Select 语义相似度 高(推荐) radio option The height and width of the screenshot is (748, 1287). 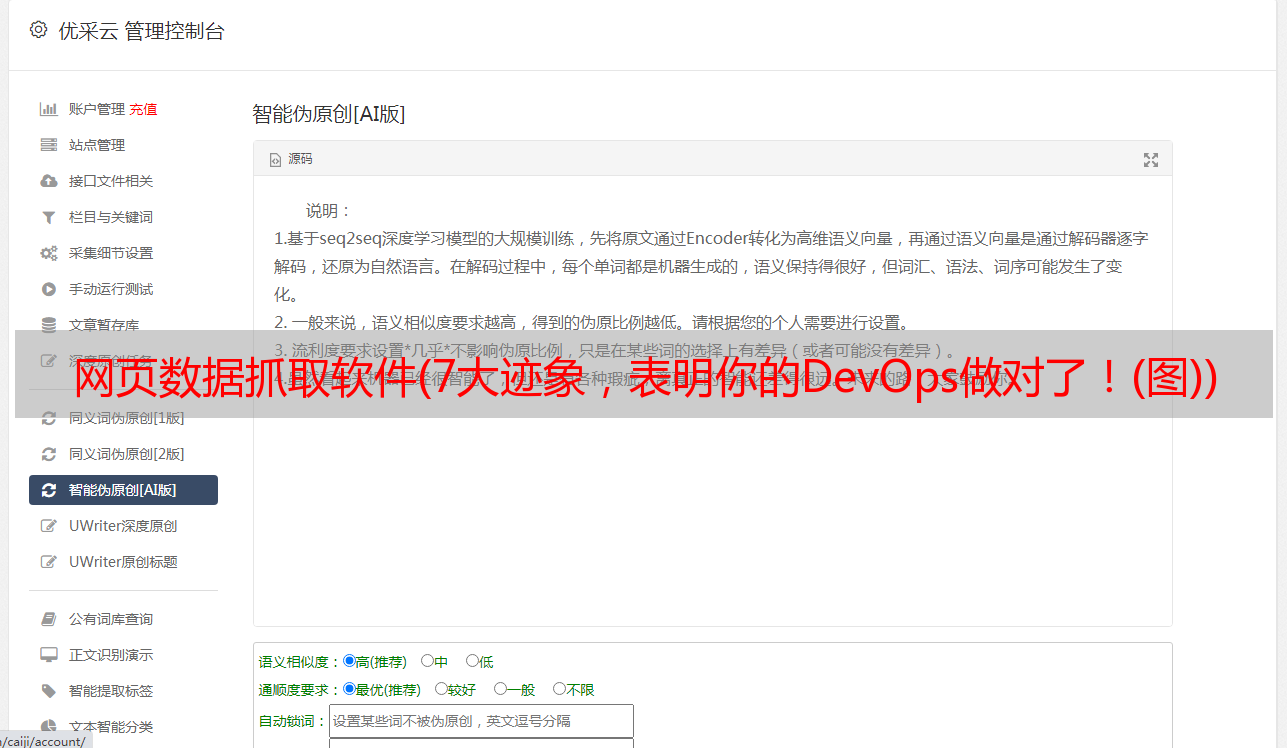coord(349,661)
